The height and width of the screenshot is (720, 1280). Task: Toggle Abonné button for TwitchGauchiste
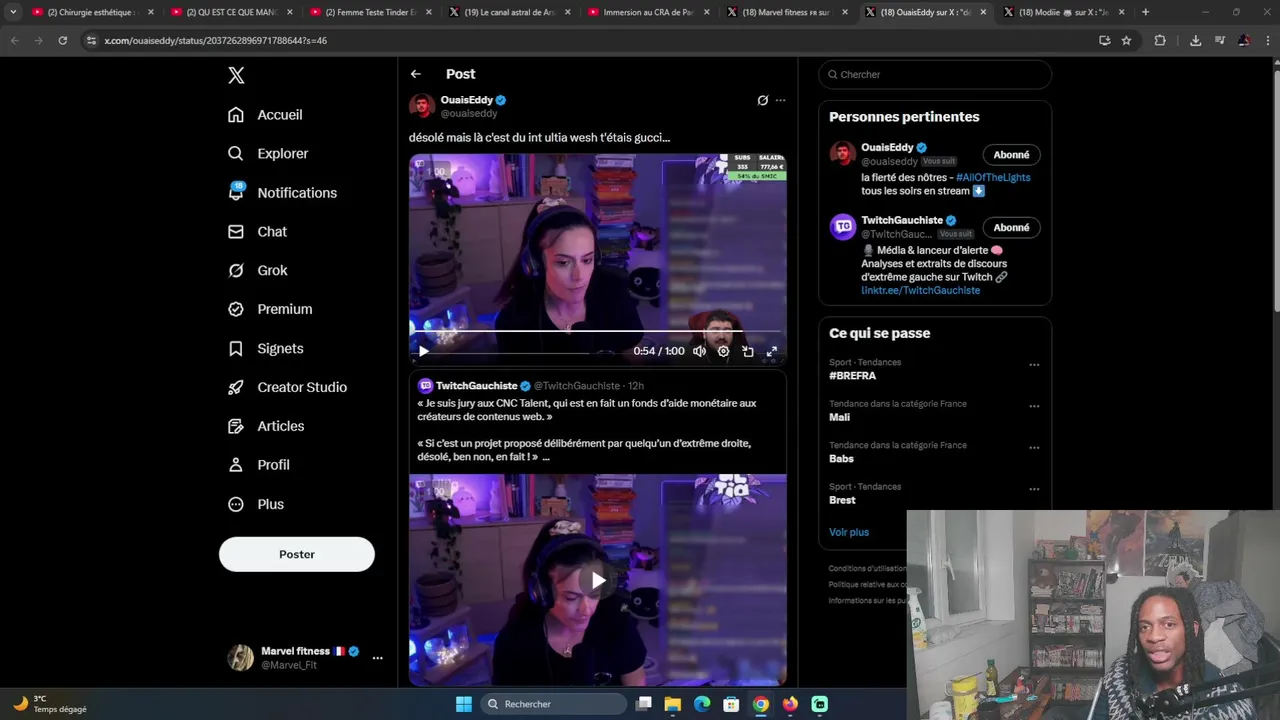pos(1011,228)
